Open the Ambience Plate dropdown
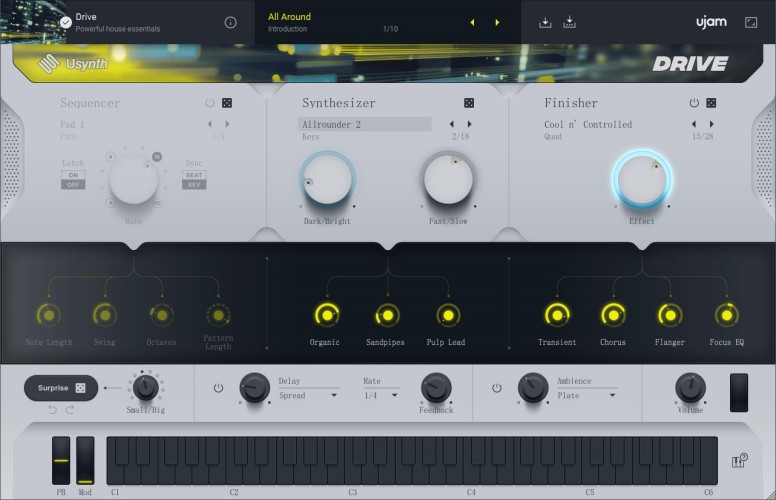This screenshot has width=776, height=500. [x=587, y=395]
